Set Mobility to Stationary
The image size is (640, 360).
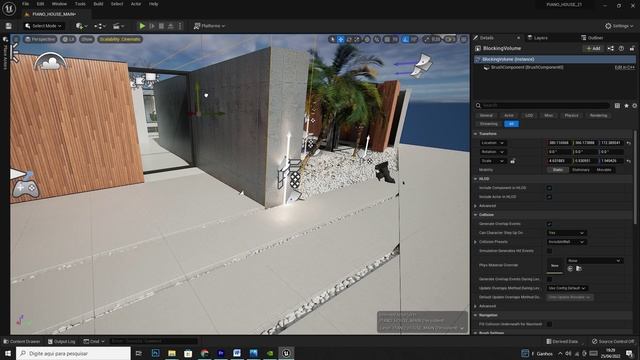[x=580, y=170]
